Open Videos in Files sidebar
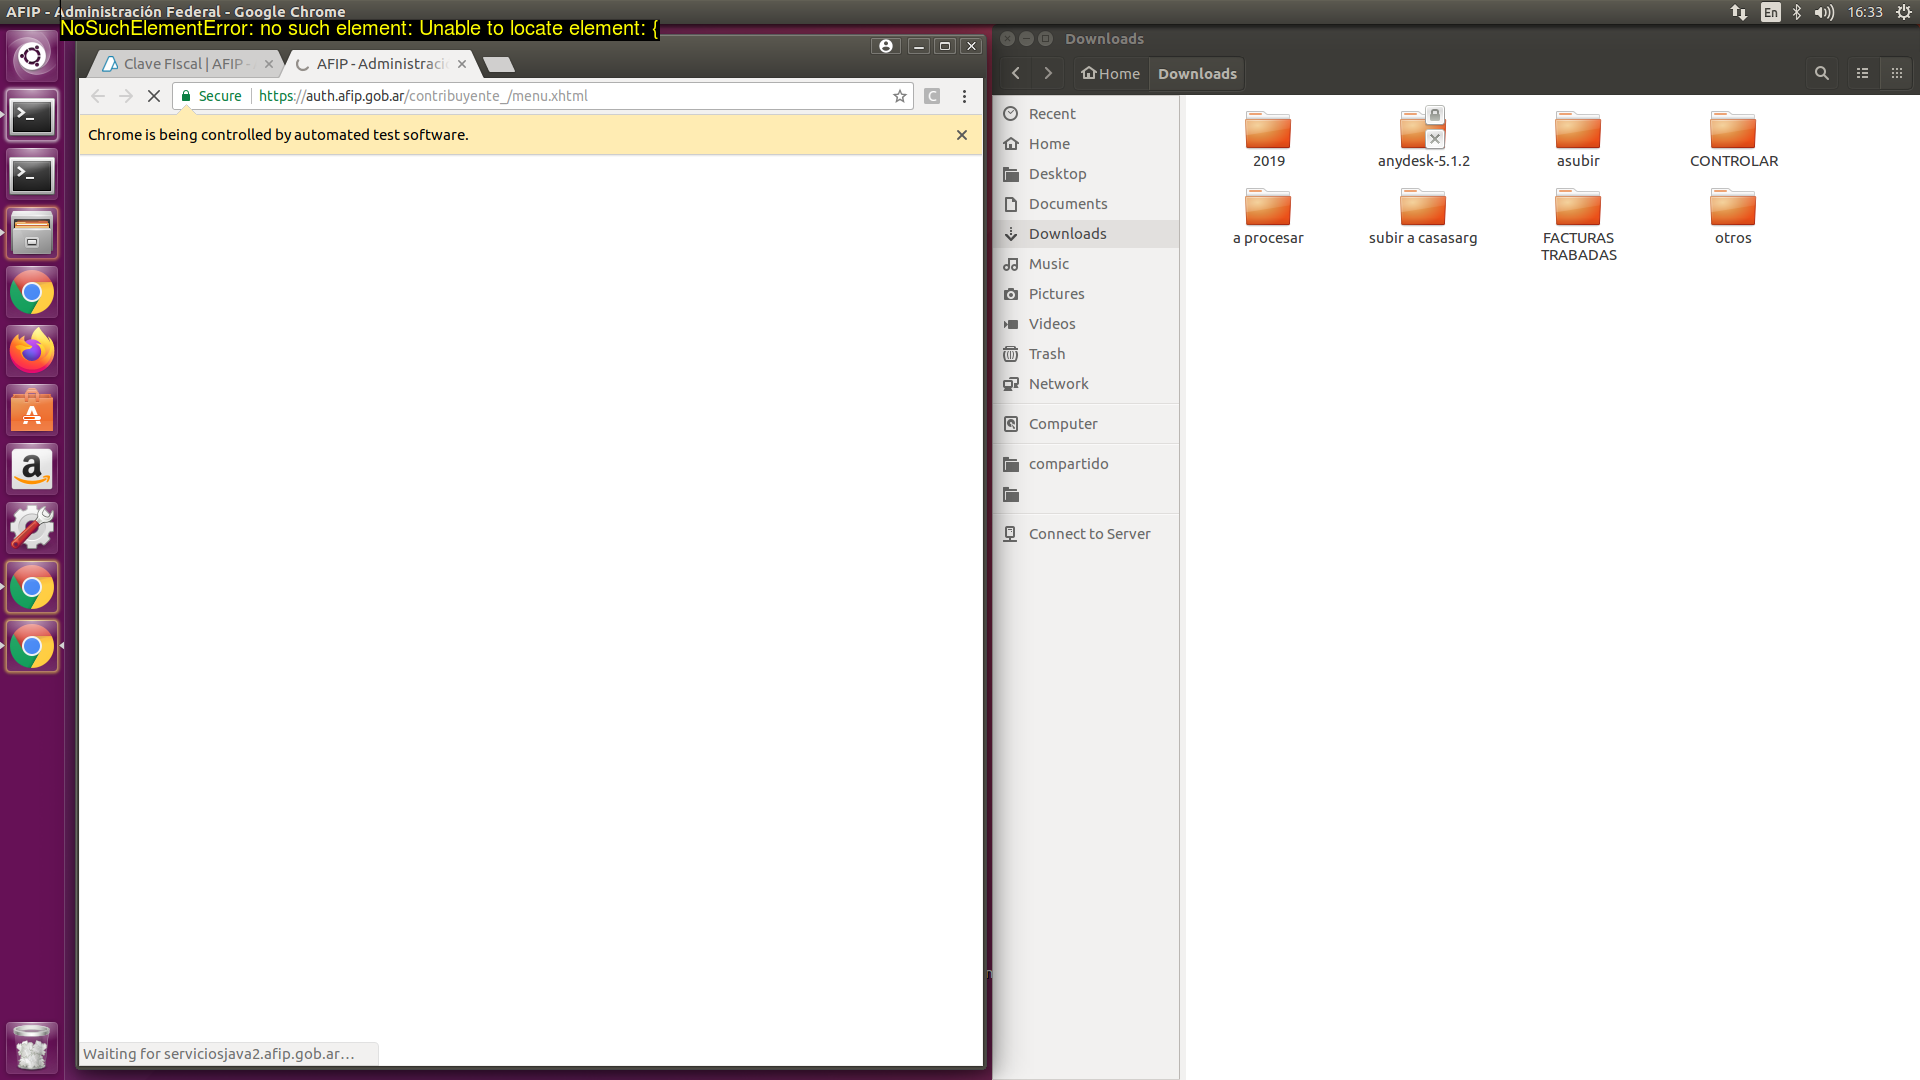Screen dimensions: 1920x1080 point(1088,324)
